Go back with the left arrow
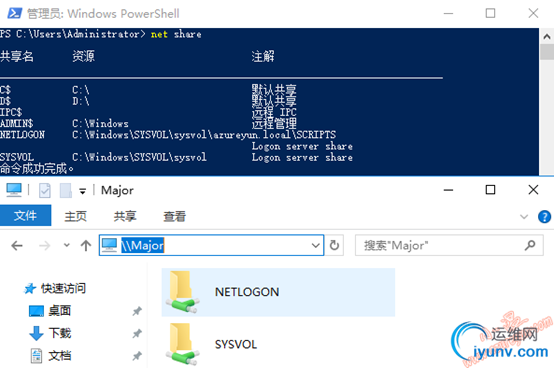554x368 pixels. tap(17, 245)
